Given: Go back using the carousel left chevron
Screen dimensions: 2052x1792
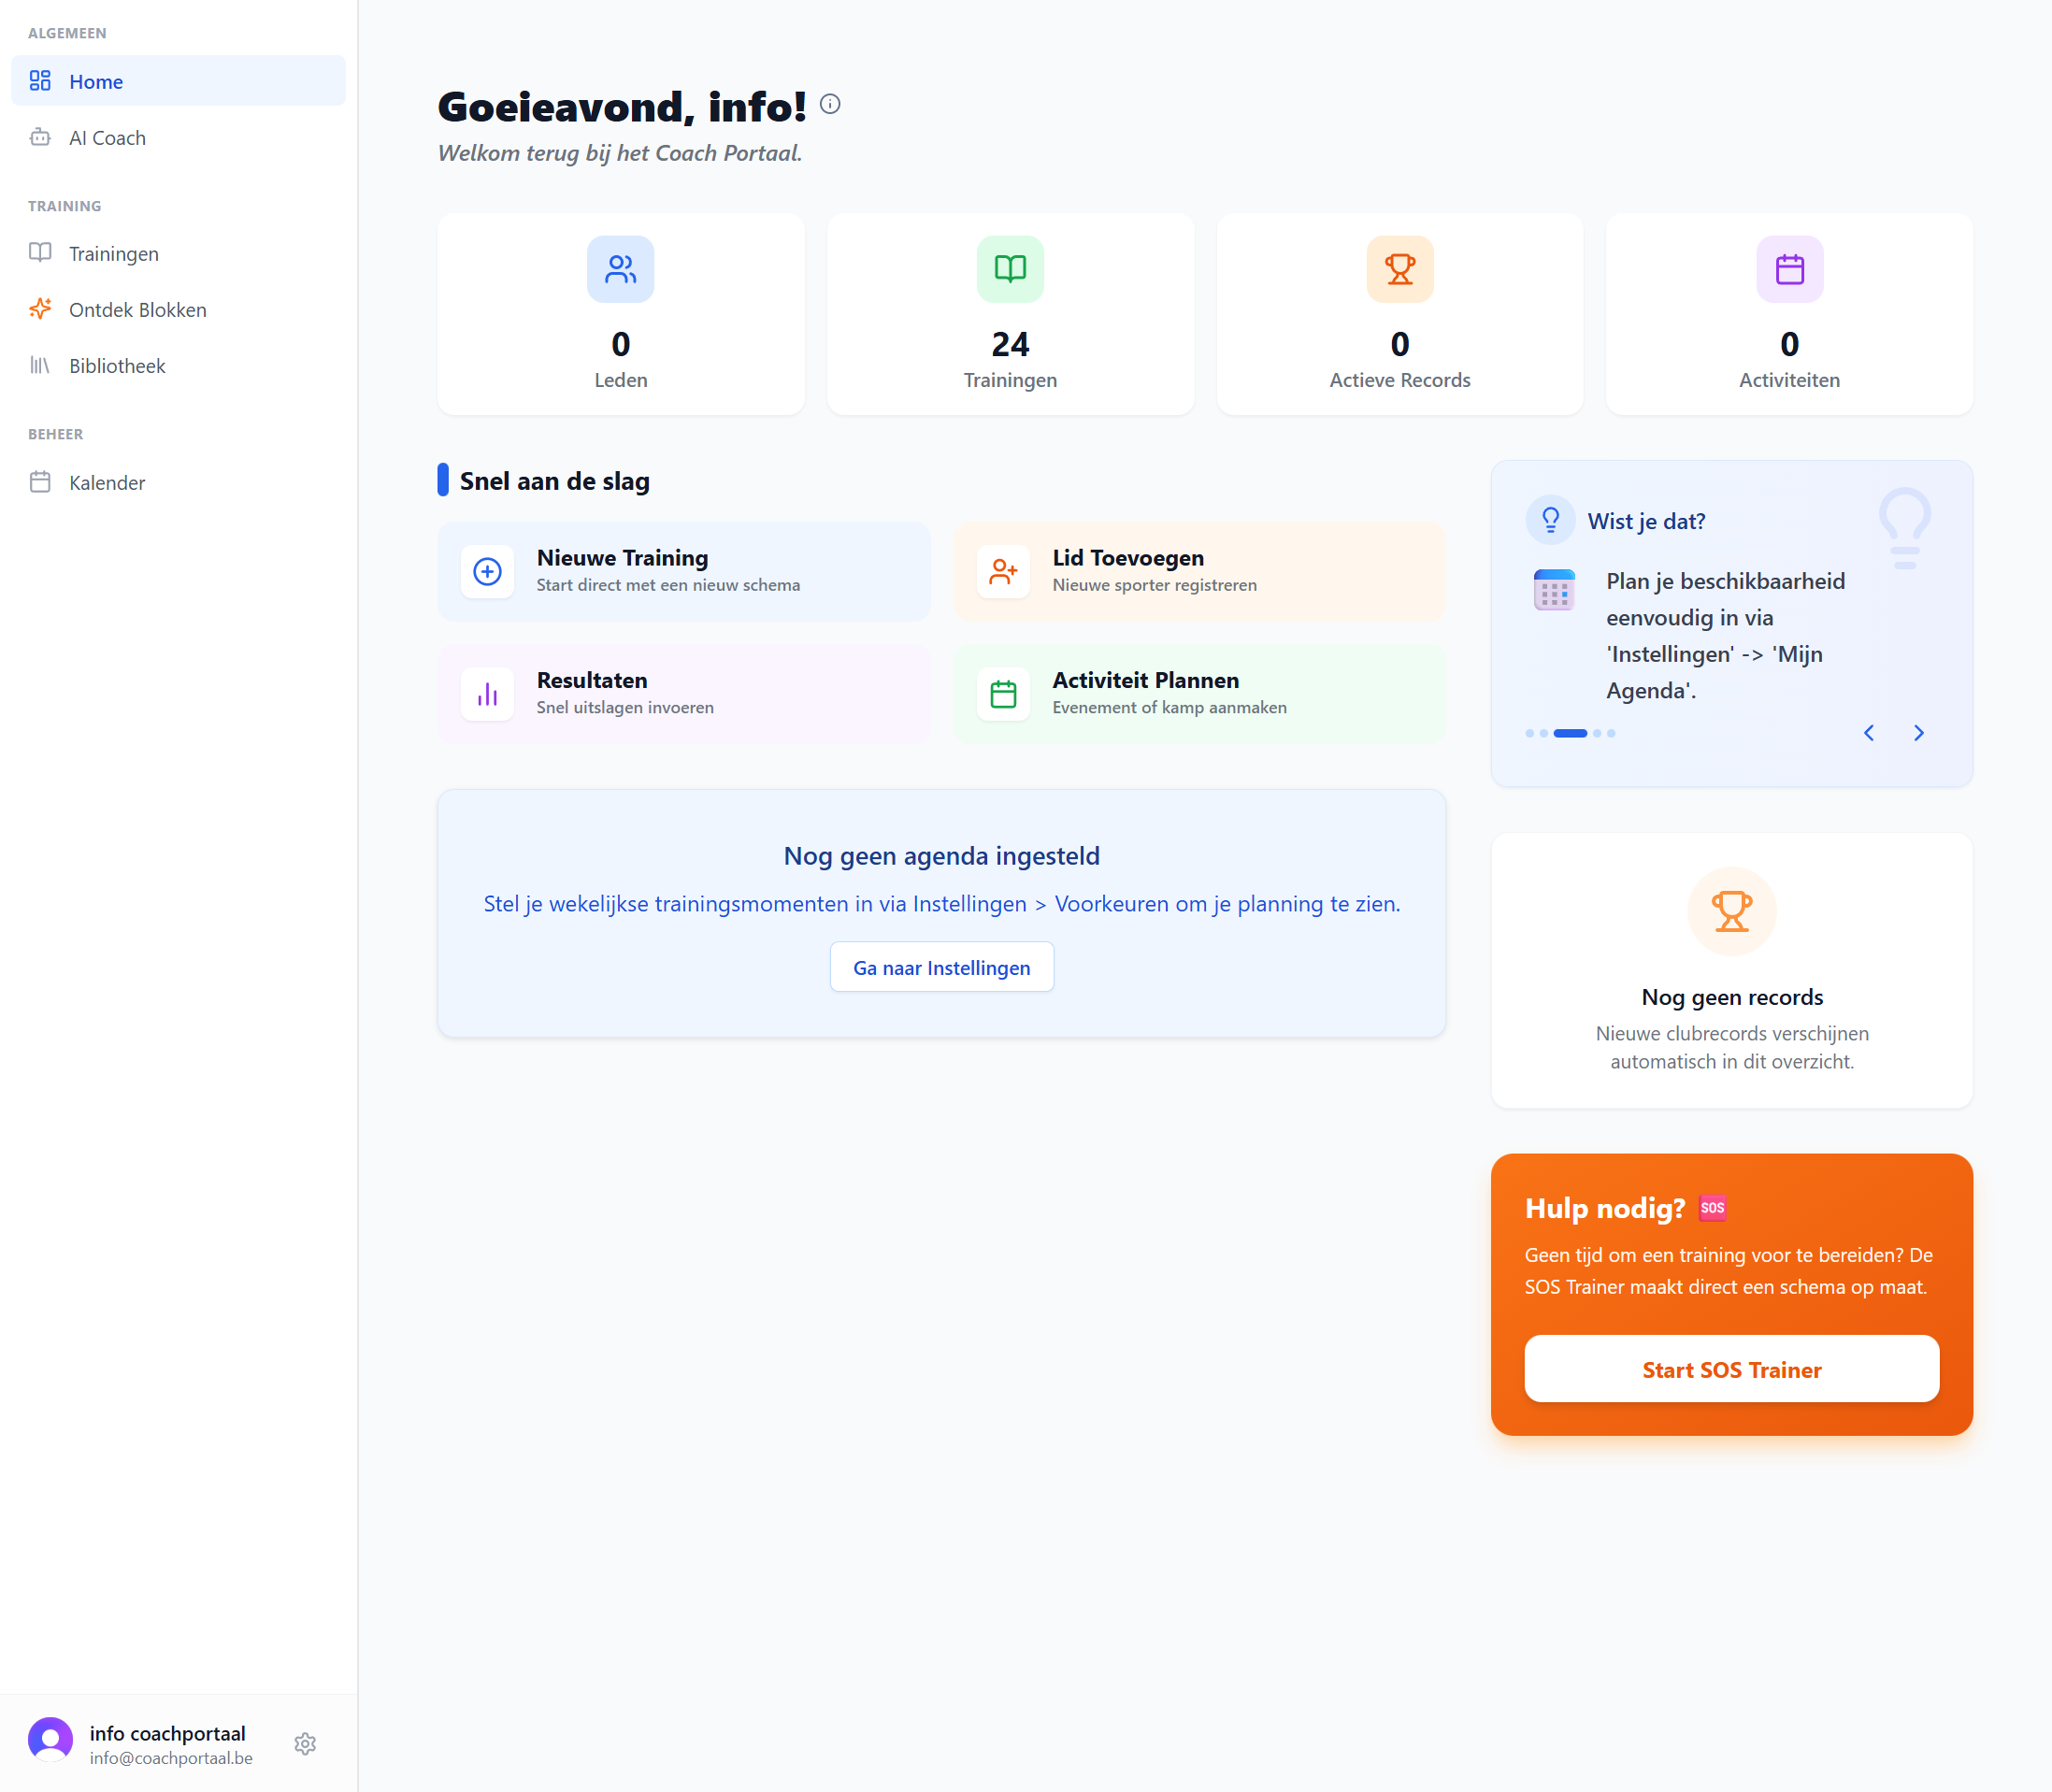Looking at the screenshot, I should click(1868, 732).
